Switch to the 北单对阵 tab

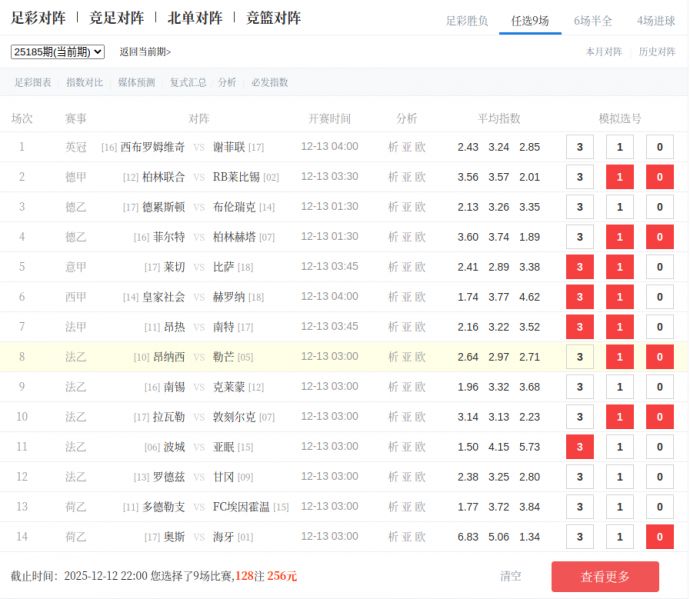[x=194, y=18]
